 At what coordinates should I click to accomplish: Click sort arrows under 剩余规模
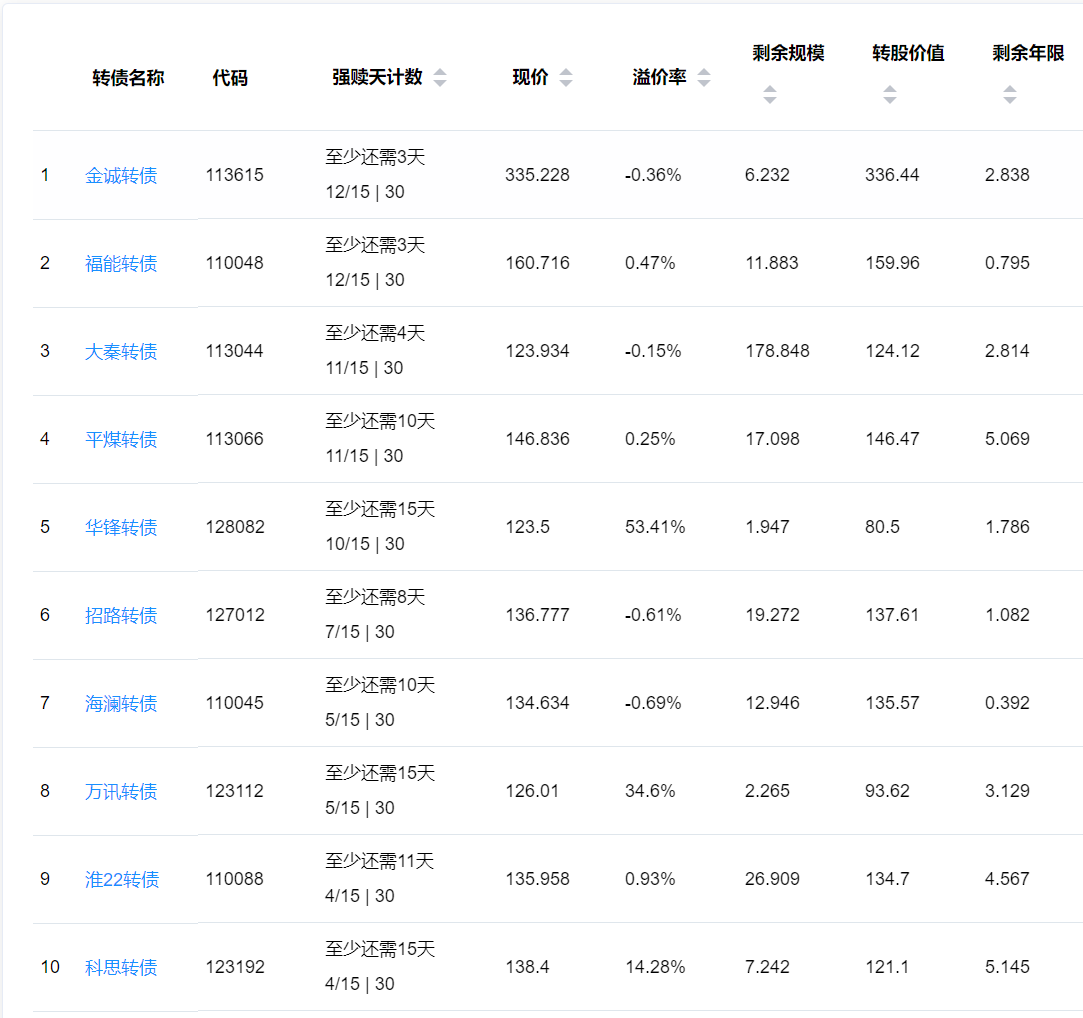[x=770, y=95]
